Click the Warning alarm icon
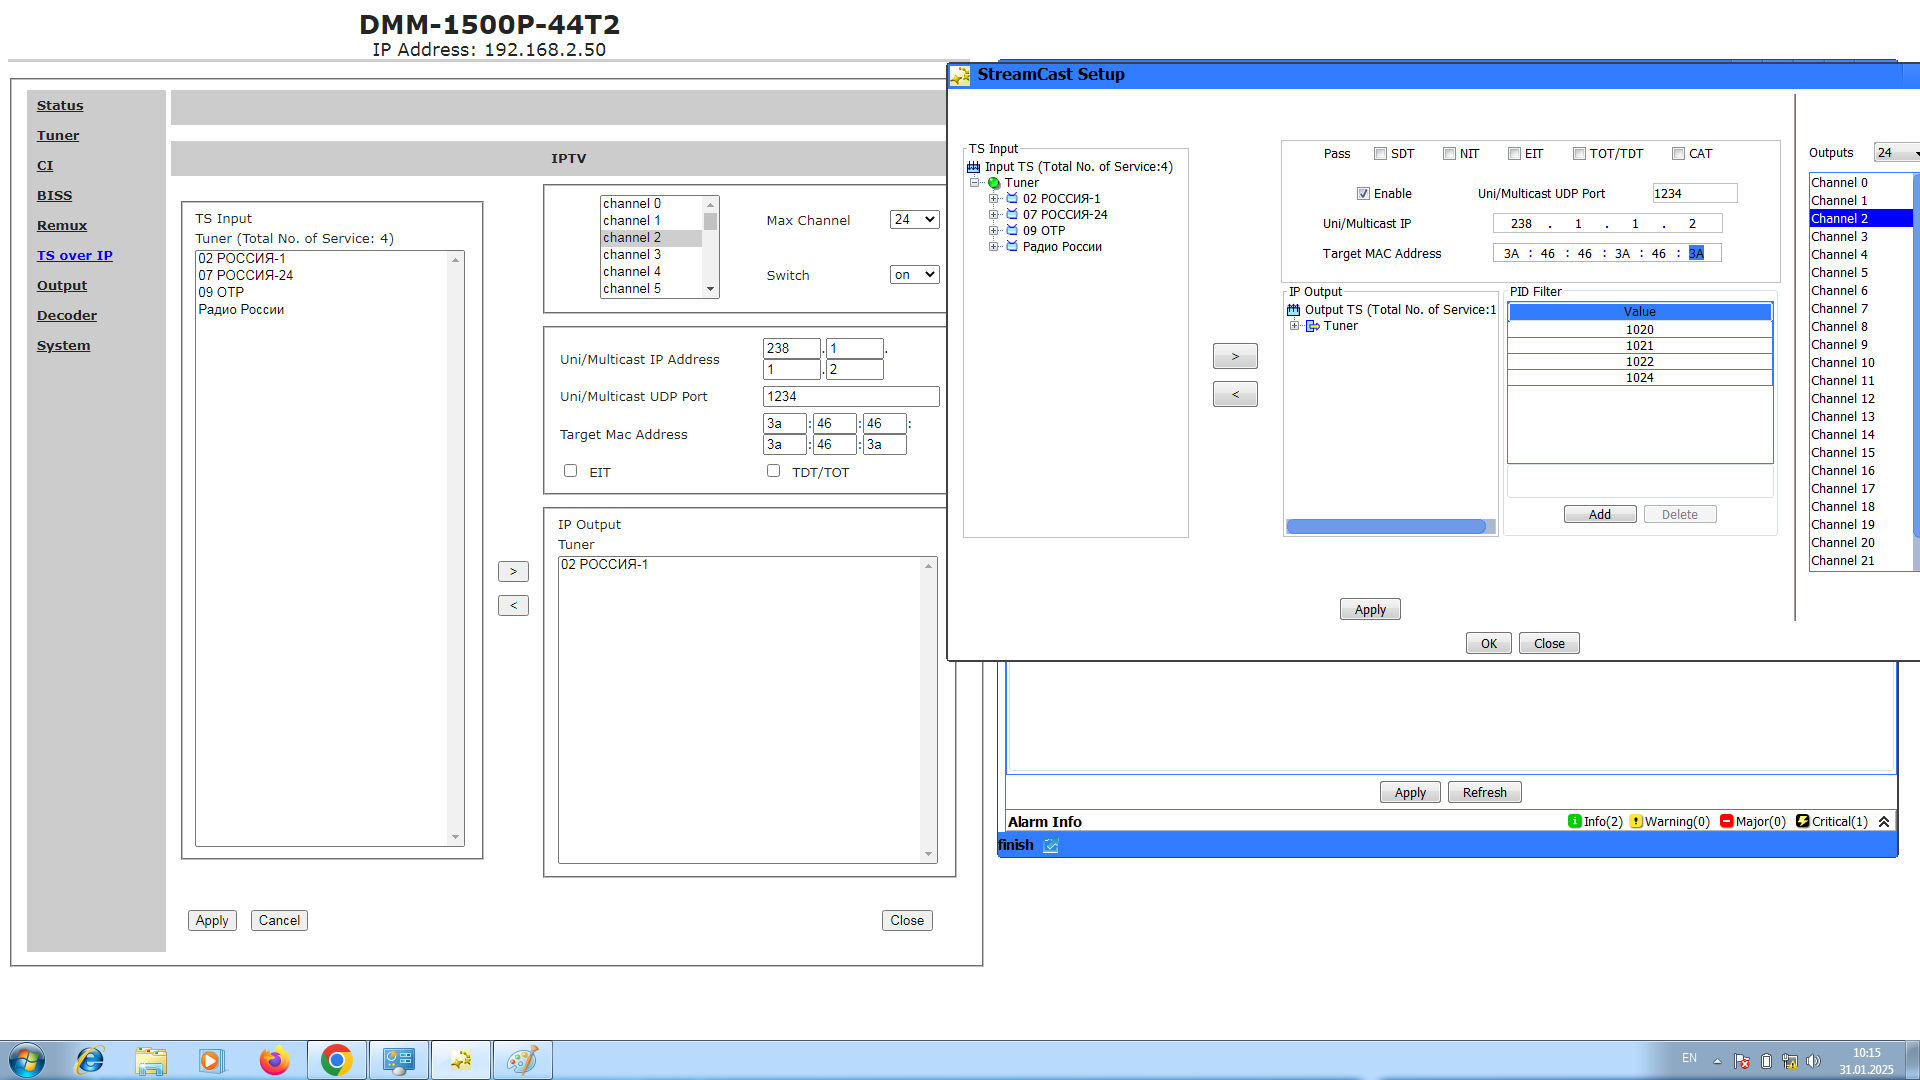 click(x=1636, y=821)
